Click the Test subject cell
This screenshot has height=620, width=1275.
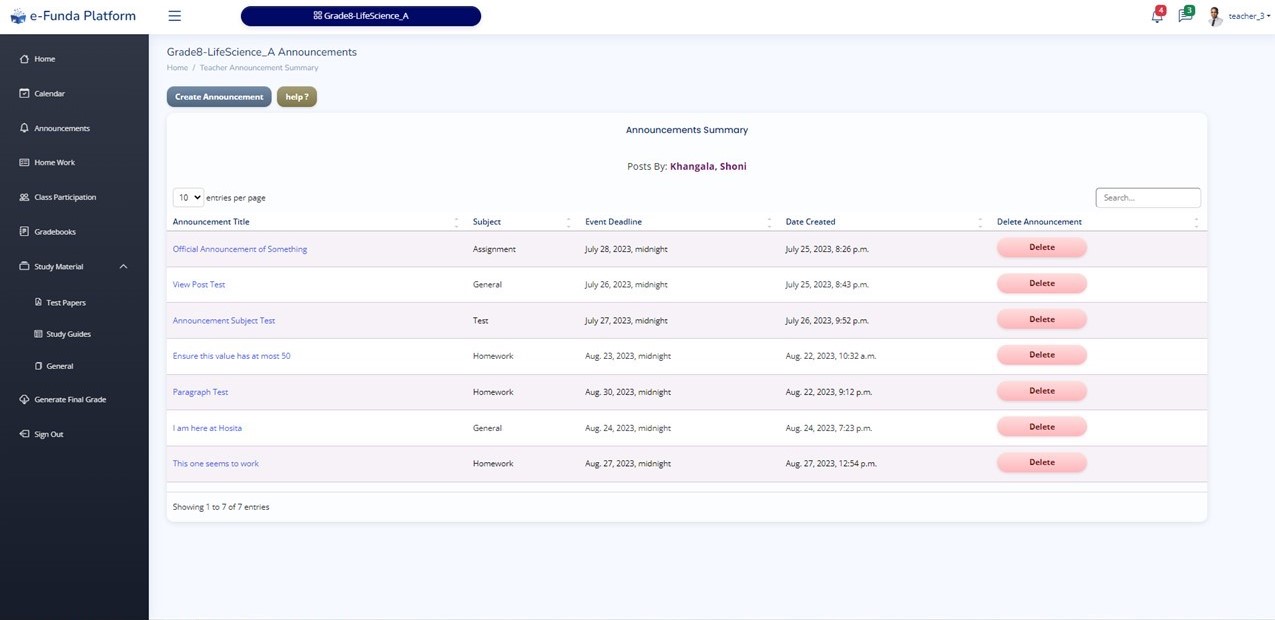pos(481,321)
